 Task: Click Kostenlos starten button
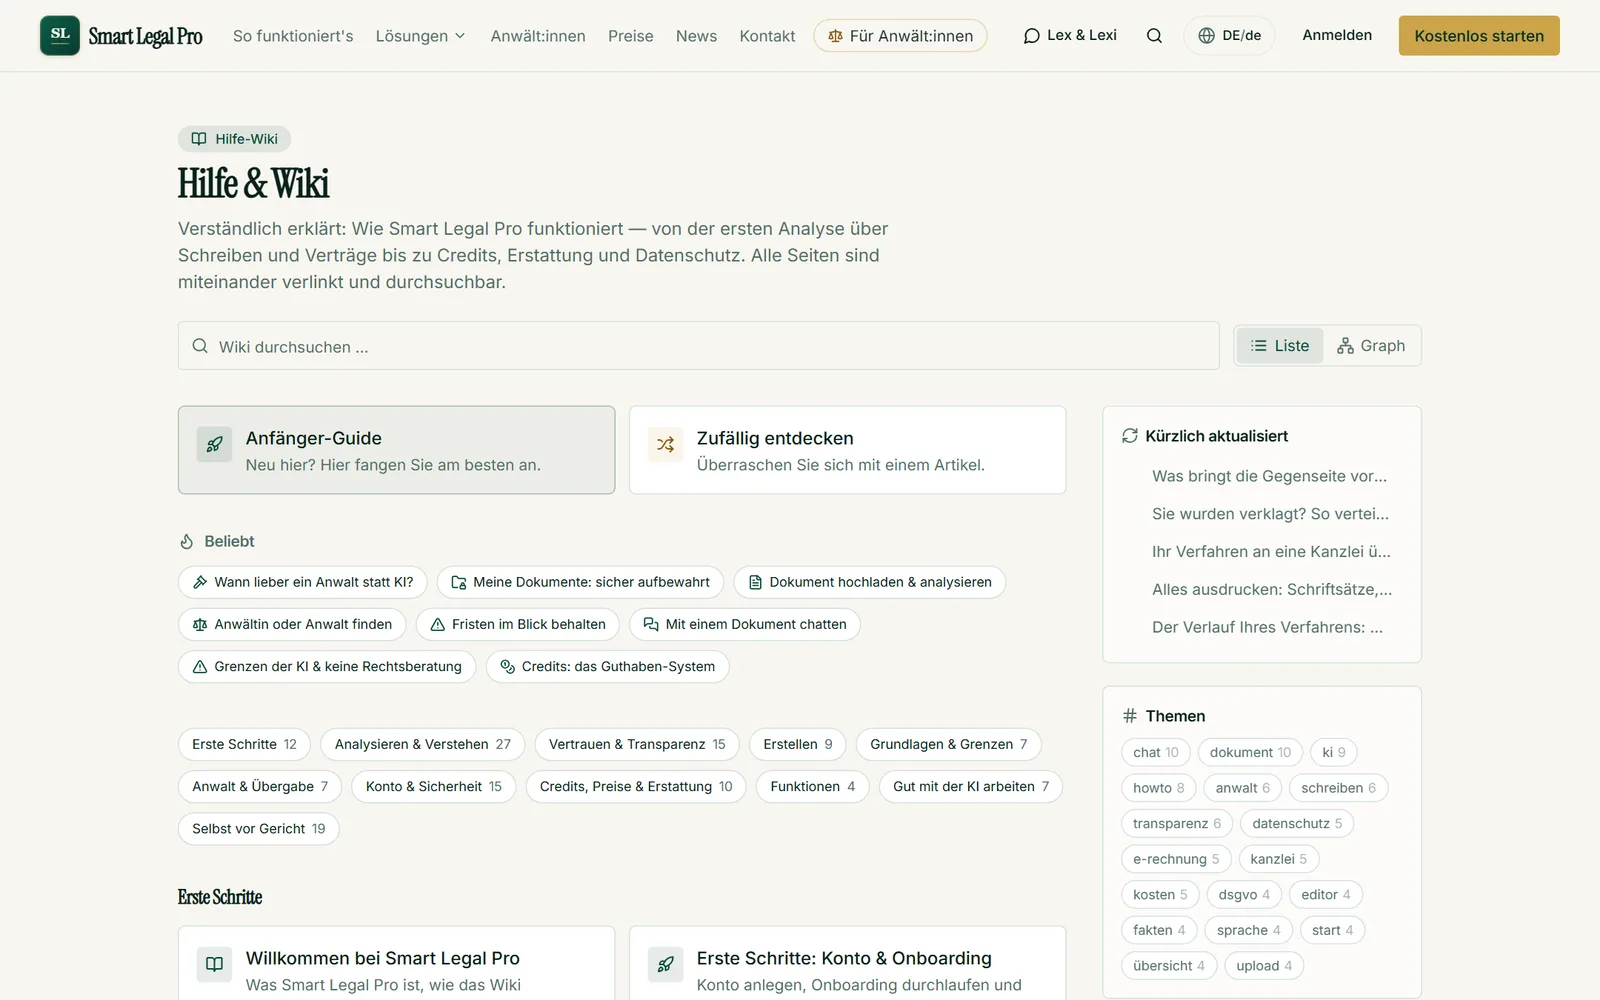(x=1479, y=36)
